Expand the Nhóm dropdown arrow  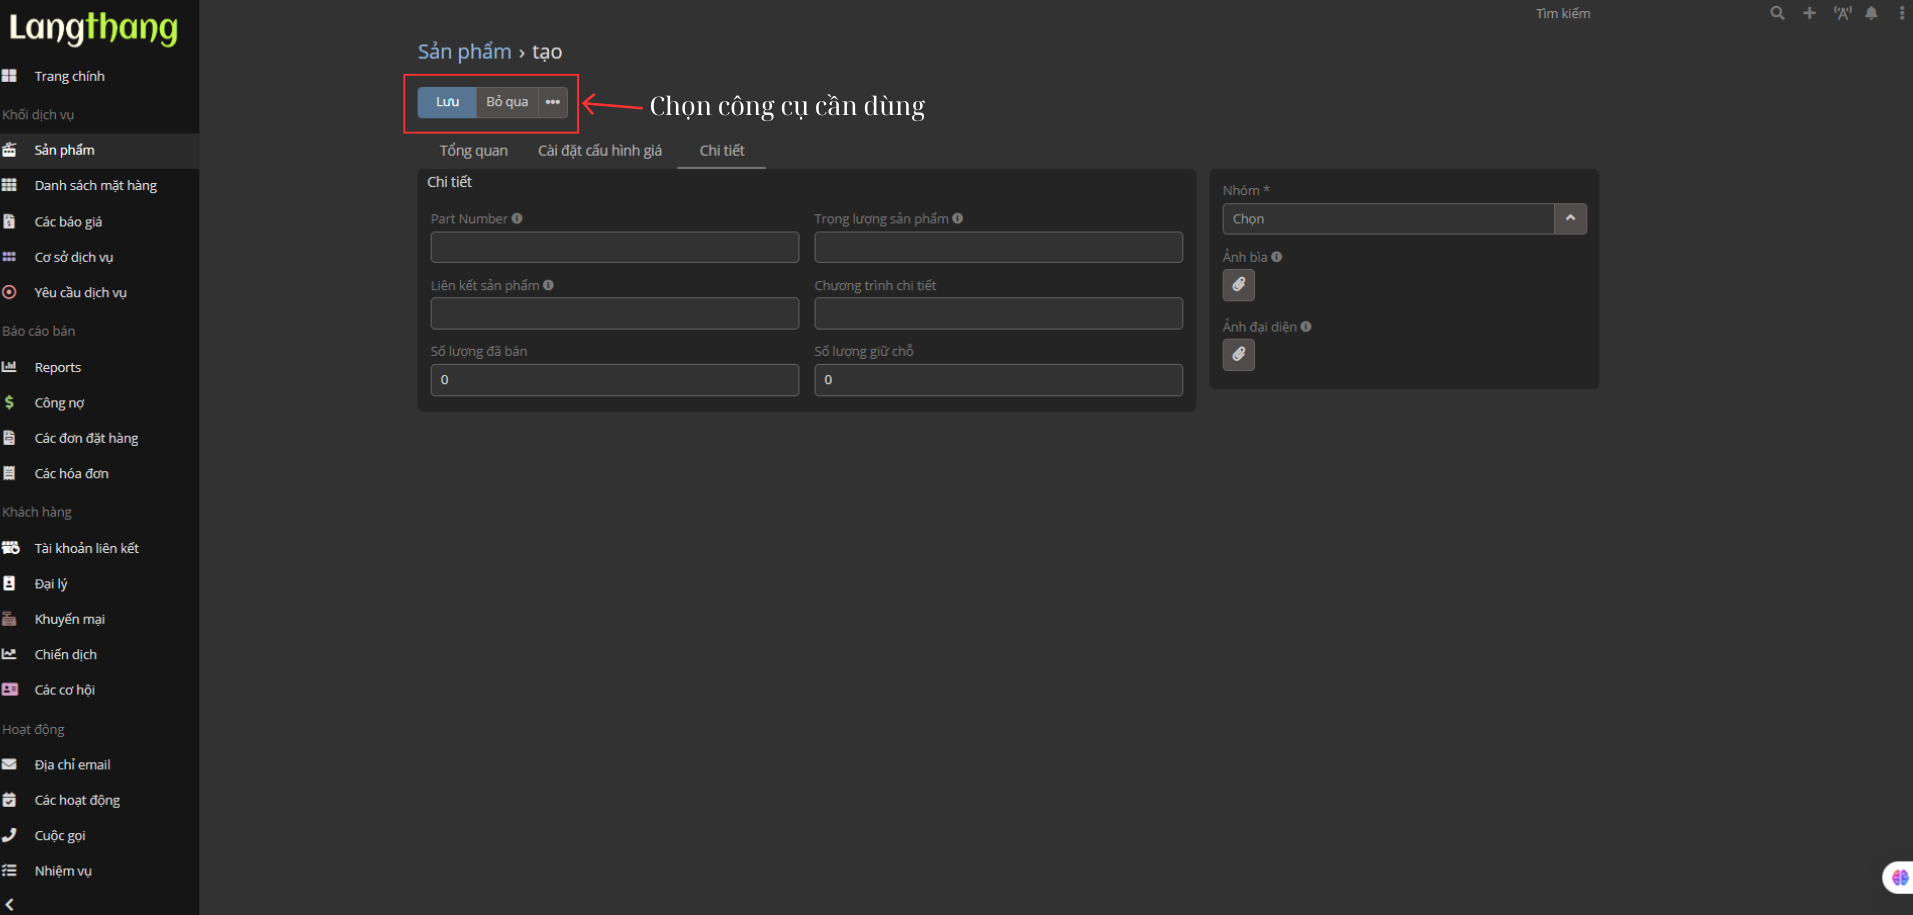pos(1570,219)
